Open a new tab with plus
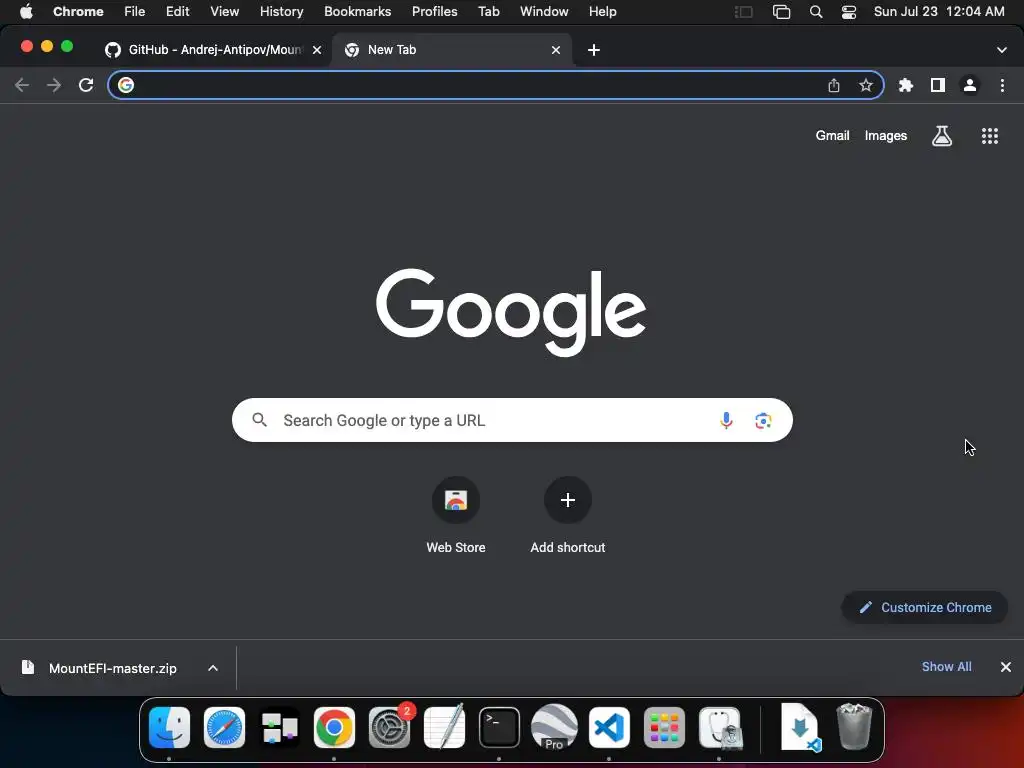Viewport: 1024px width, 768px height. (594, 50)
